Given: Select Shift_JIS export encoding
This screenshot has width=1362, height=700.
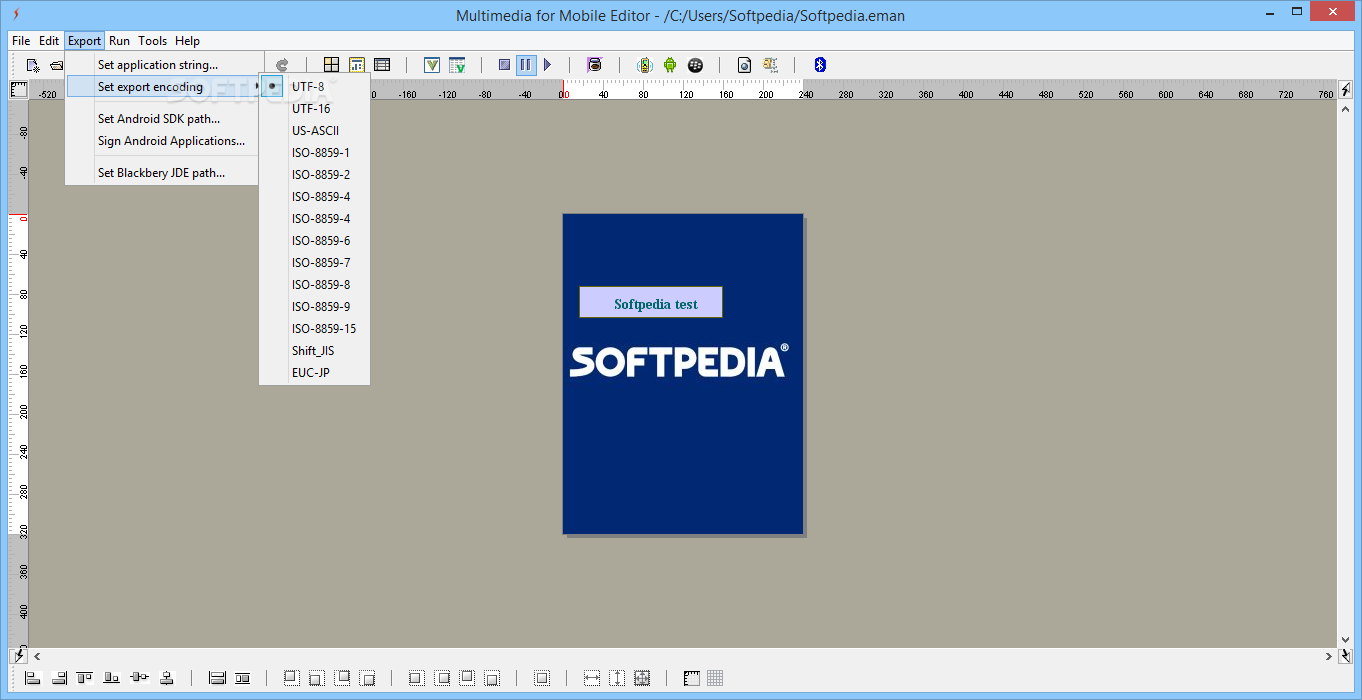Looking at the screenshot, I should 315,351.
